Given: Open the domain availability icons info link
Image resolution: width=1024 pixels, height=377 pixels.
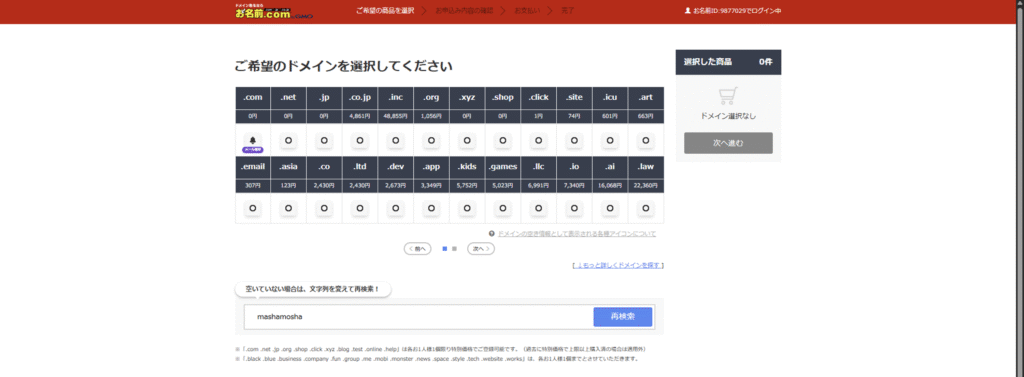Looking at the screenshot, I should [577, 234].
